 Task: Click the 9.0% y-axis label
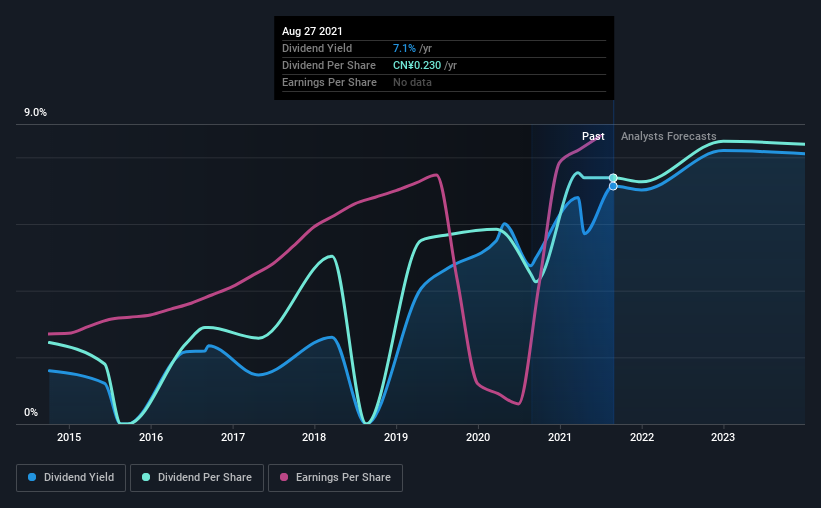coord(35,113)
